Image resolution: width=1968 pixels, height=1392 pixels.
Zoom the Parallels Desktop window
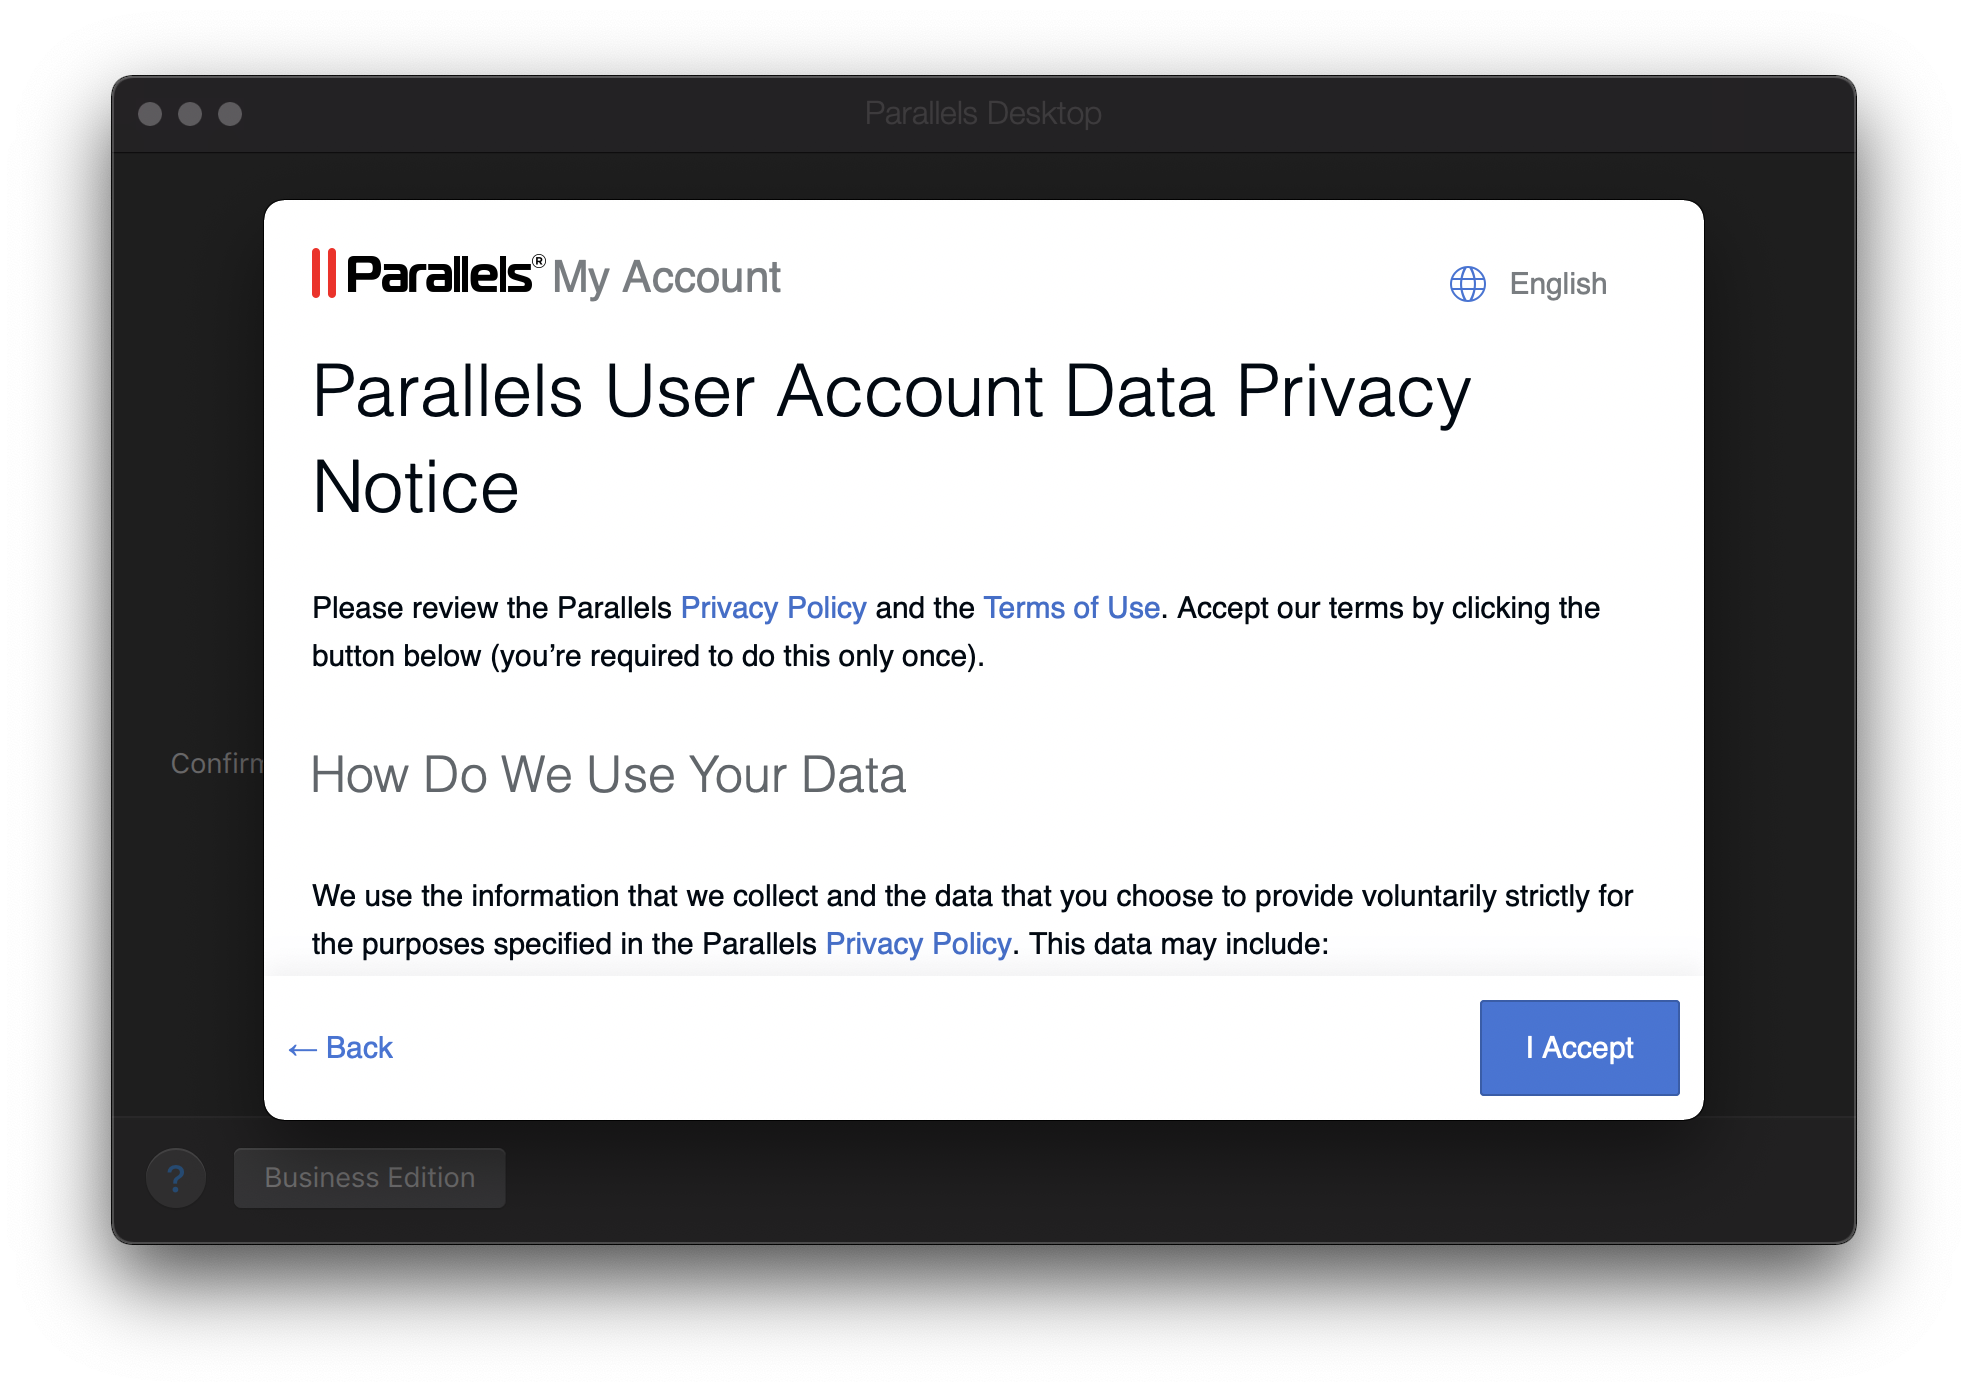tap(230, 114)
